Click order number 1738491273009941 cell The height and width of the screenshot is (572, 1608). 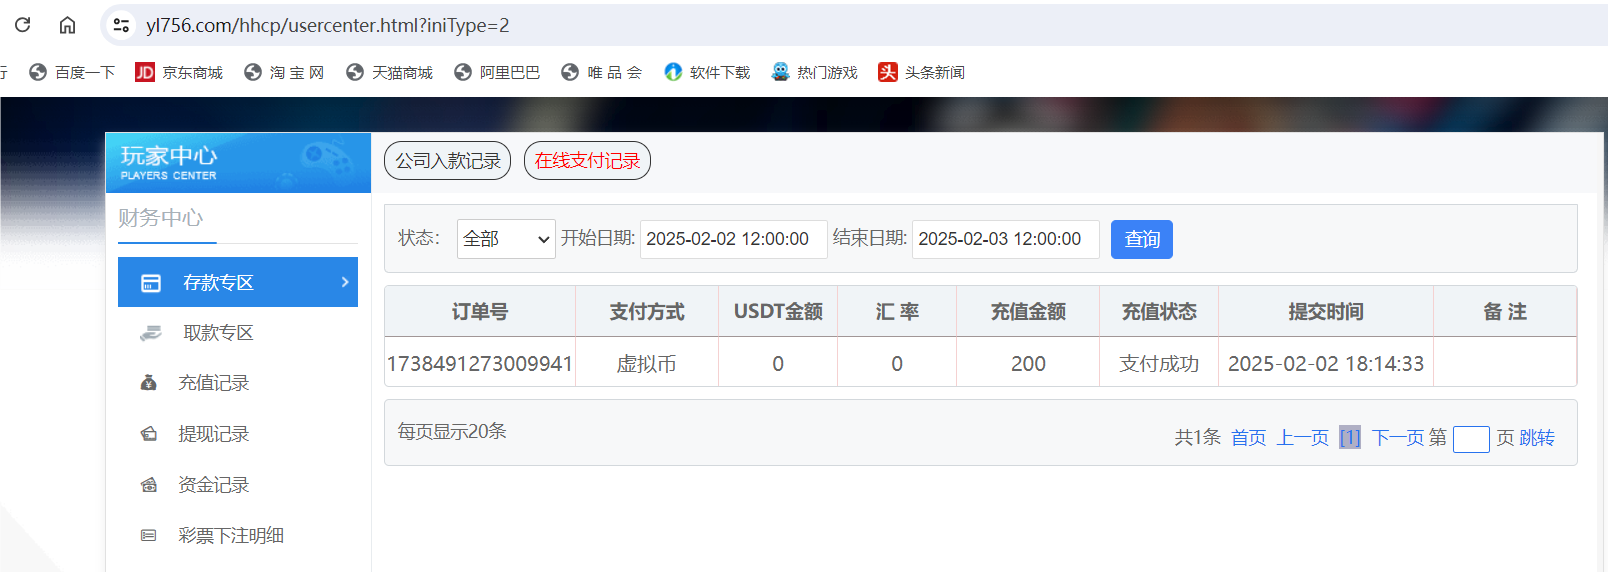pyautogui.click(x=480, y=363)
